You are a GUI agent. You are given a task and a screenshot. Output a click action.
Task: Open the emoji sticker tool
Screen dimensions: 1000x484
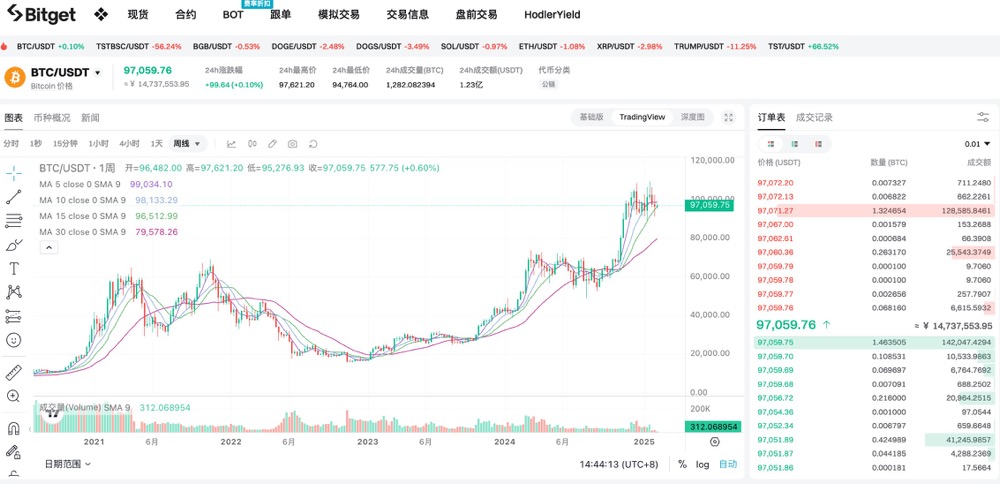pyautogui.click(x=14, y=340)
